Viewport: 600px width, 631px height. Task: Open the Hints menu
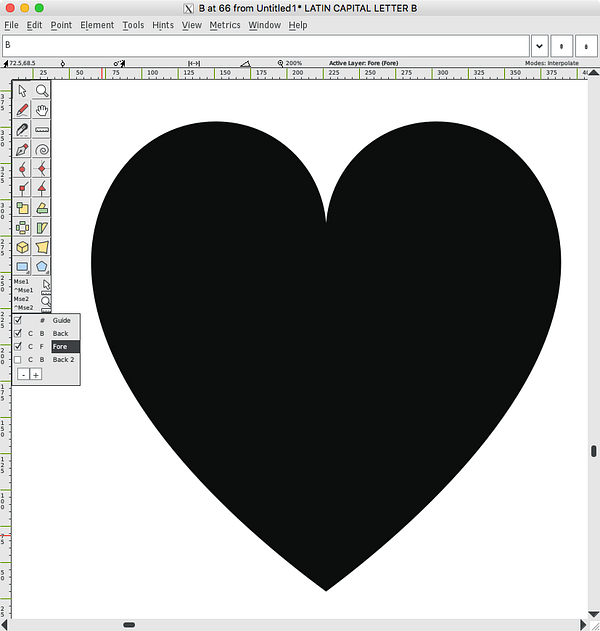click(163, 25)
